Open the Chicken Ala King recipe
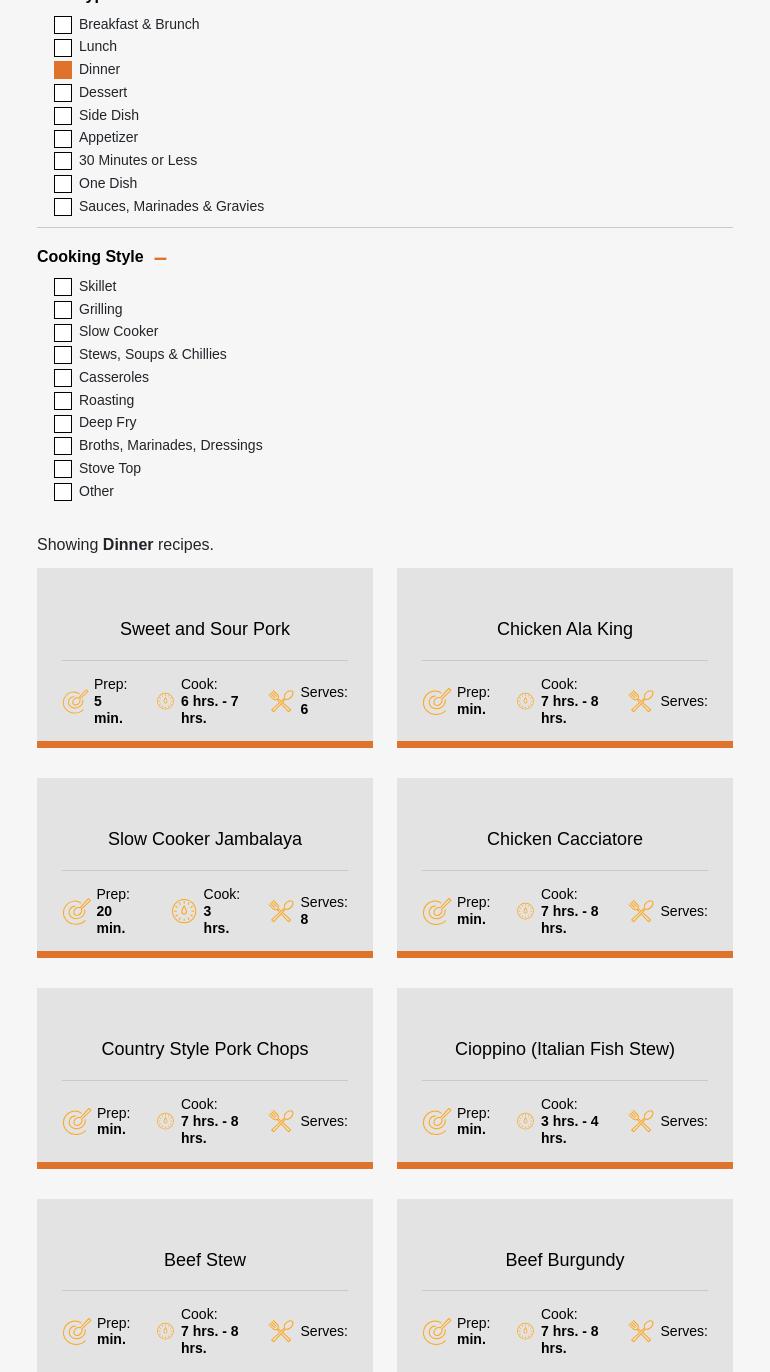Viewport: 770px width, 1372px height. 564,629
